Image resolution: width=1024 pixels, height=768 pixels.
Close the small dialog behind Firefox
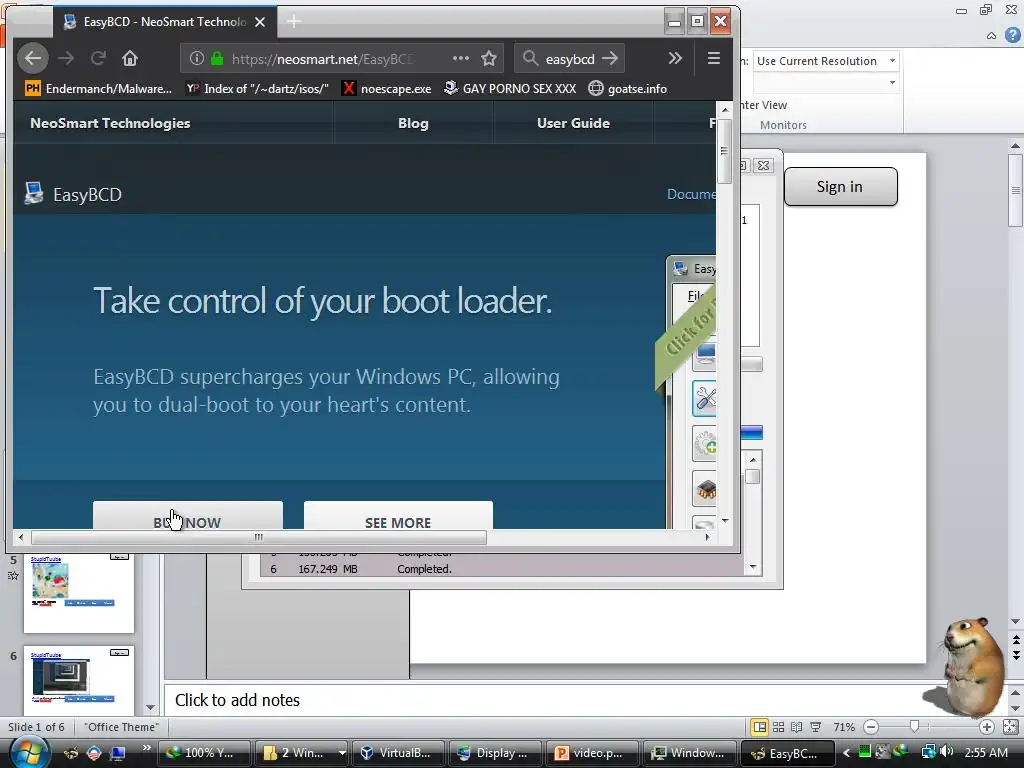[763, 166]
